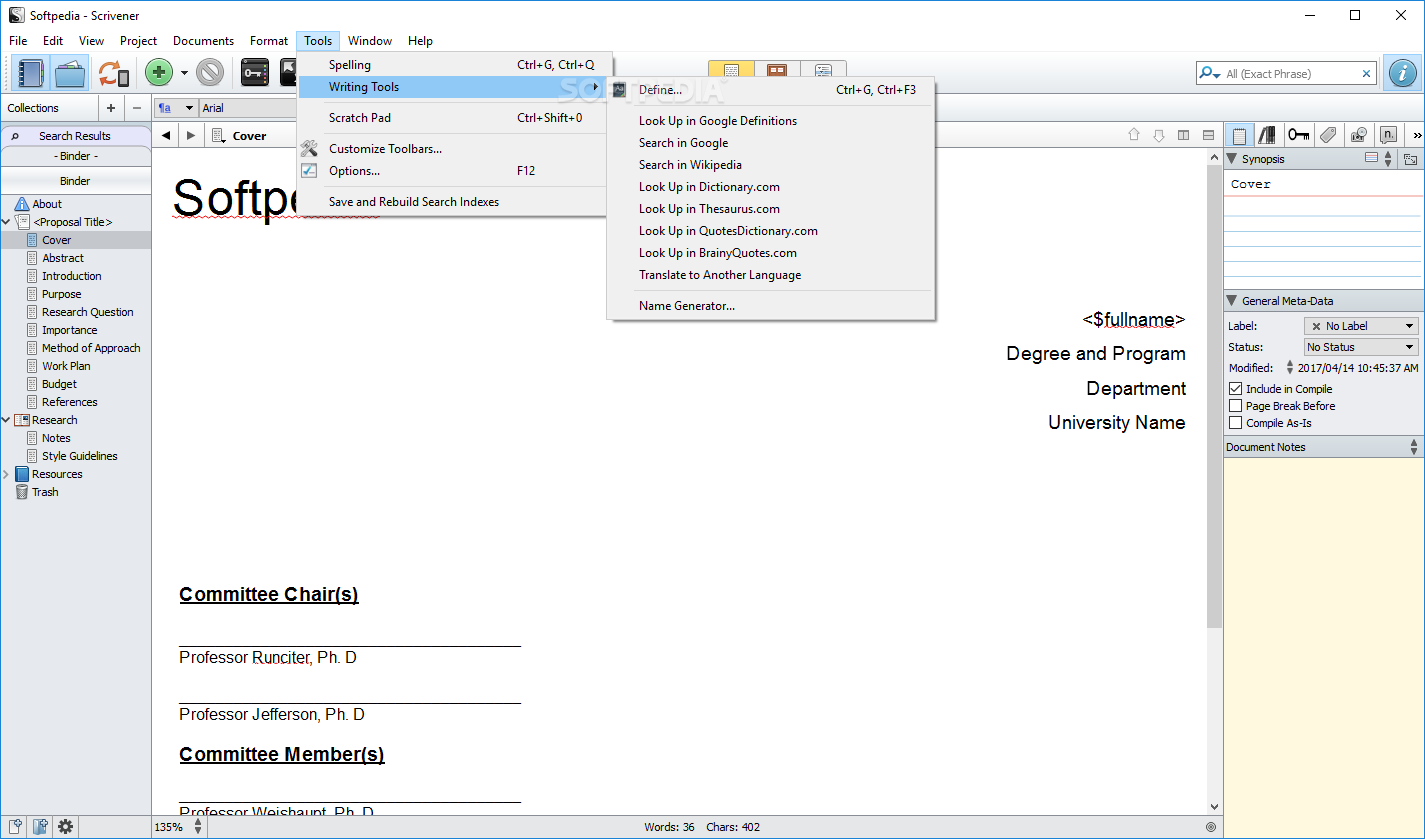Go forward in document history

191,135
